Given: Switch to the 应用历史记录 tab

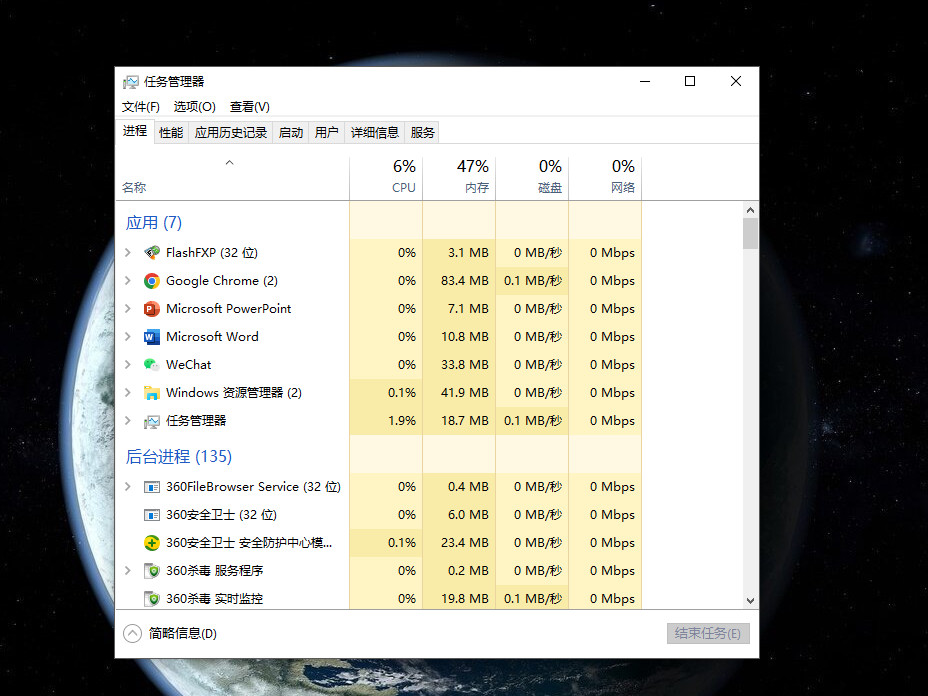Looking at the screenshot, I should tap(231, 133).
